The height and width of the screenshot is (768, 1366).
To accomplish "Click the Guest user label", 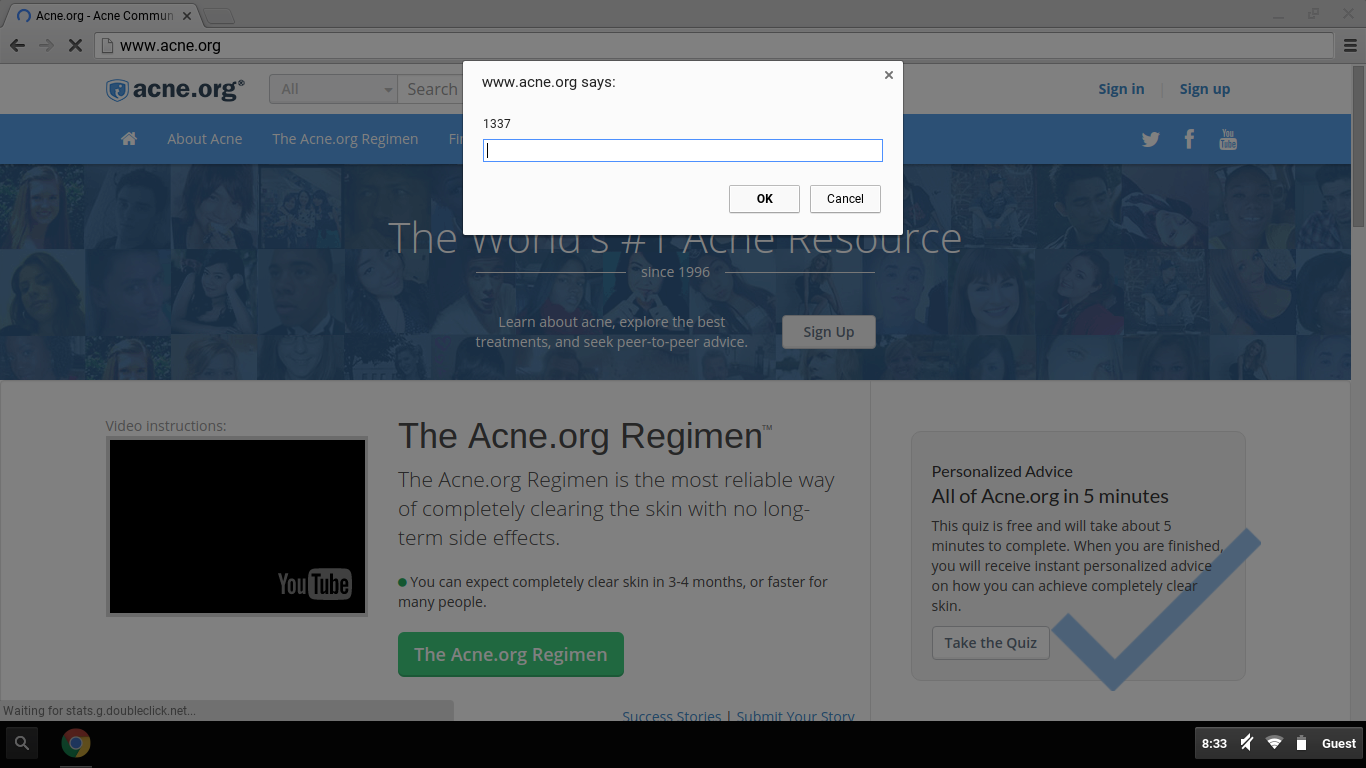I will pyautogui.click(x=1339, y=743).
